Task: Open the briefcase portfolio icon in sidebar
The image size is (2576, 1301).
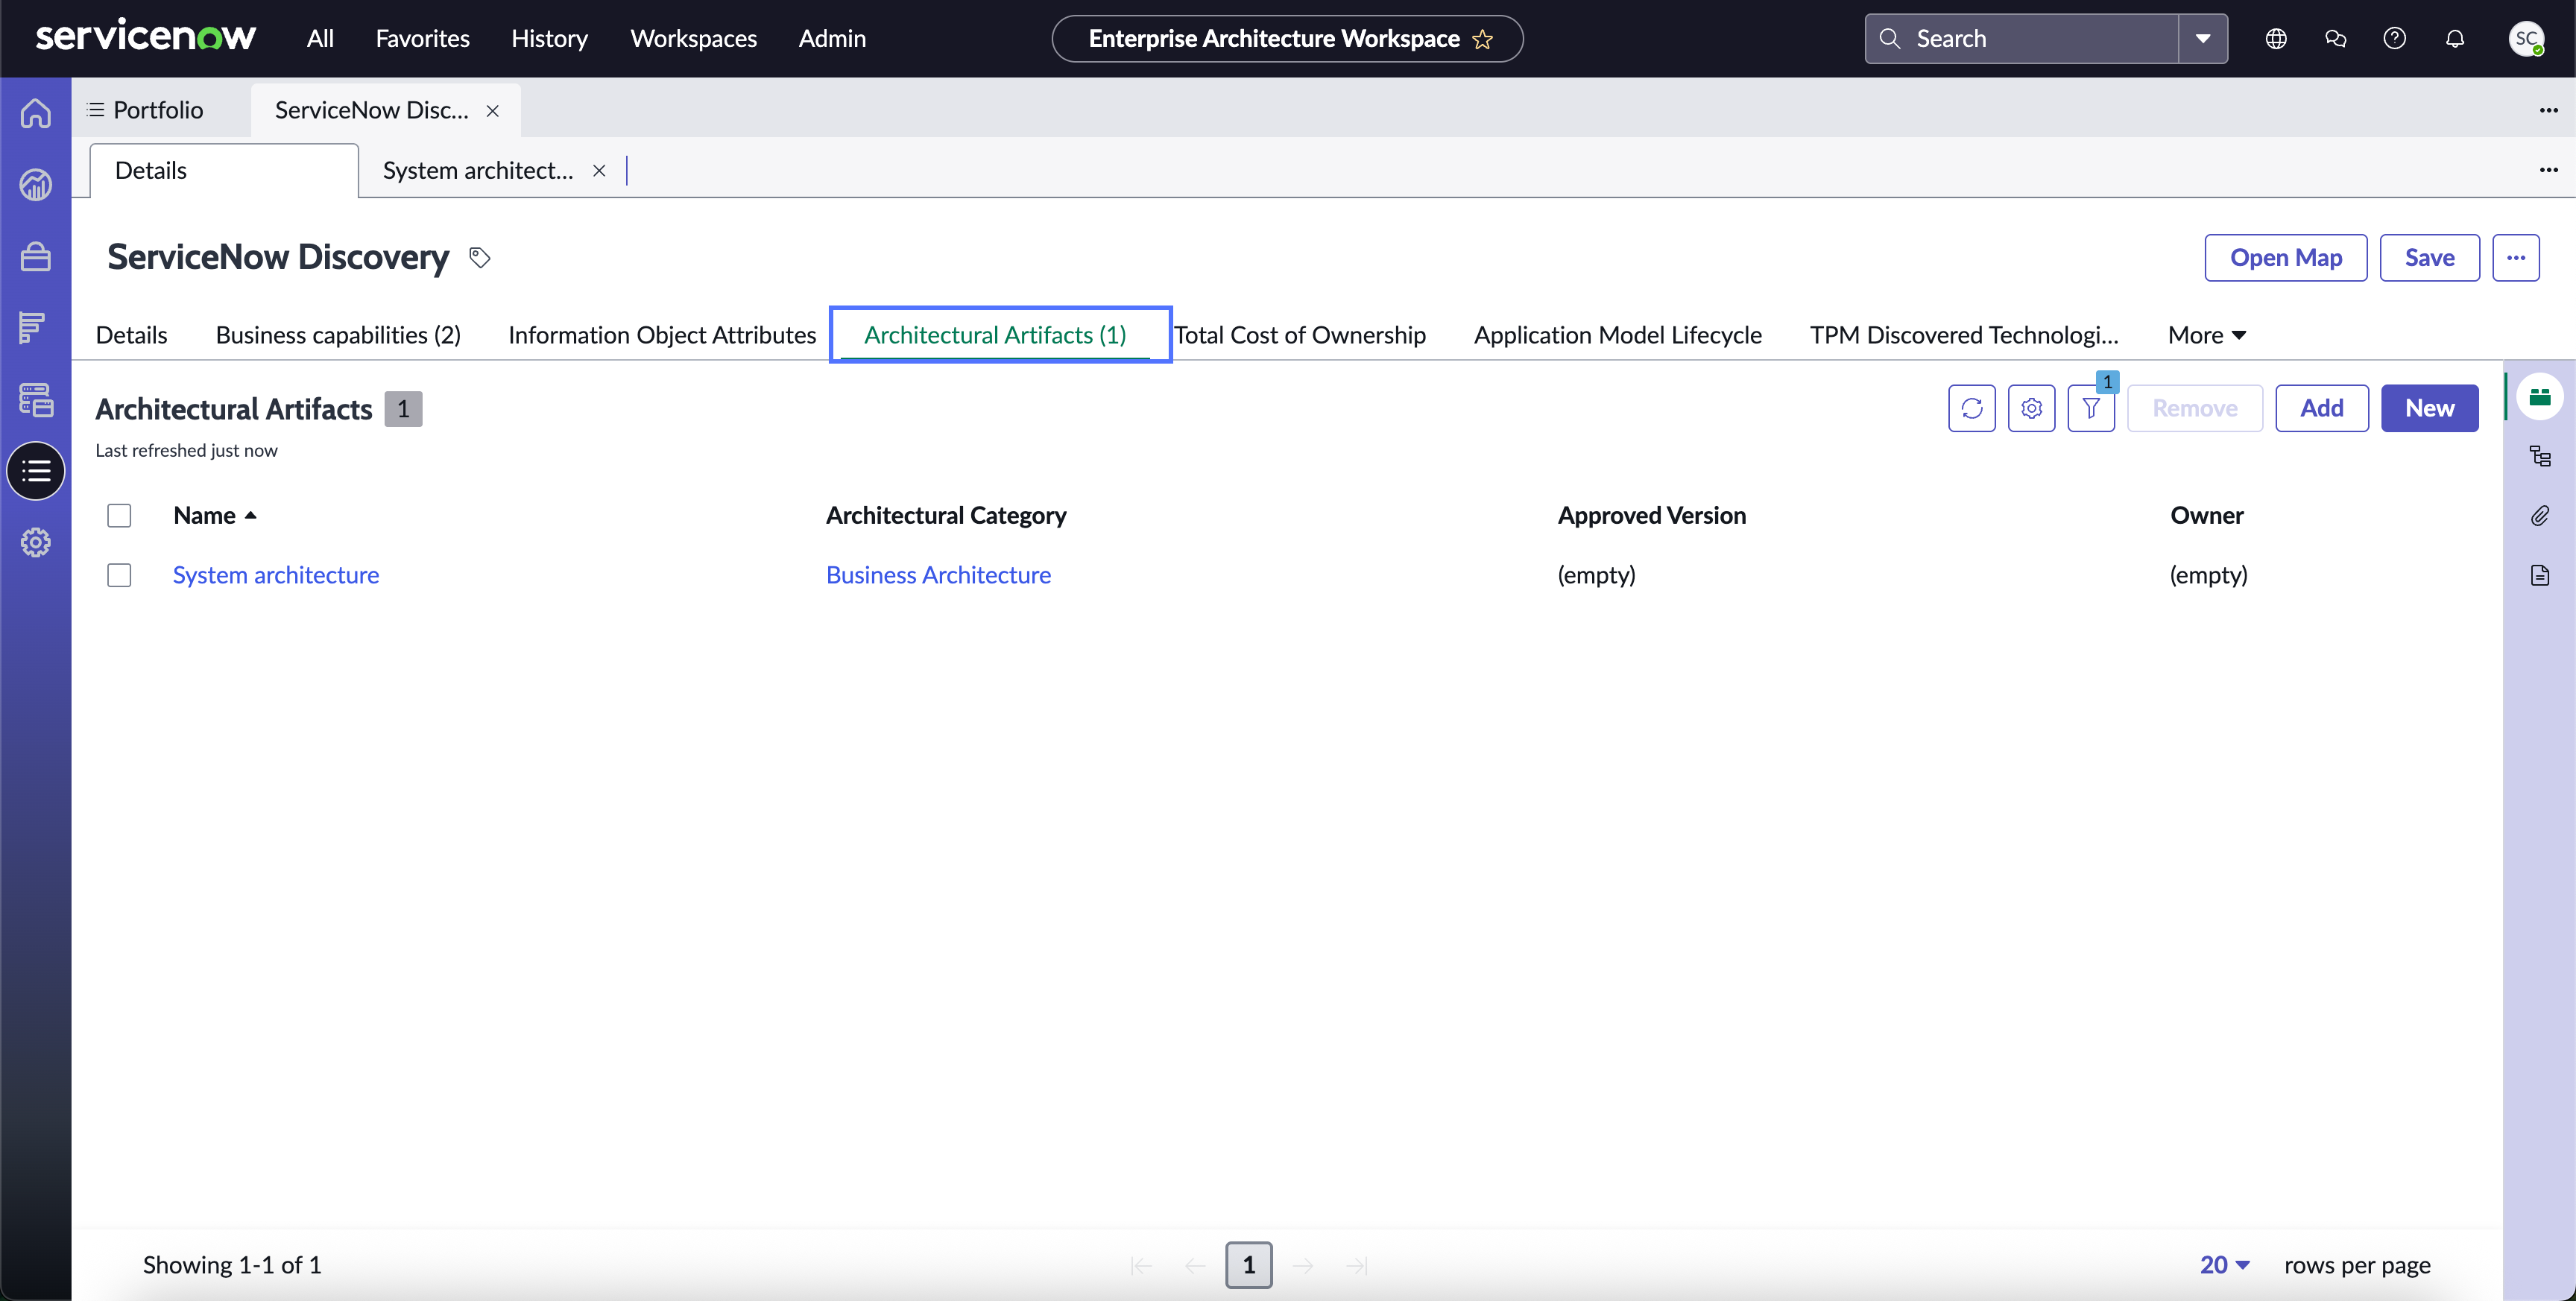Action: (x=36, y=257)
